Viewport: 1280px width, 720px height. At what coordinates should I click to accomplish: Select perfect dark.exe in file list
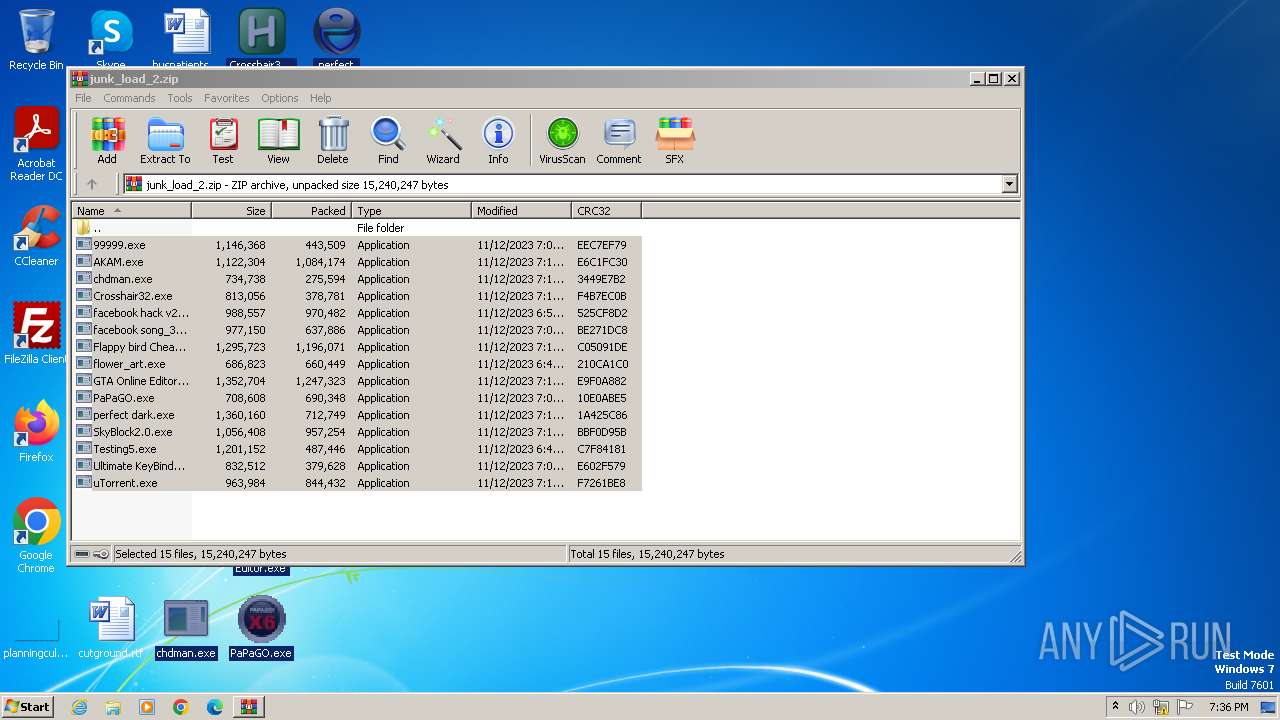(357, 415)
